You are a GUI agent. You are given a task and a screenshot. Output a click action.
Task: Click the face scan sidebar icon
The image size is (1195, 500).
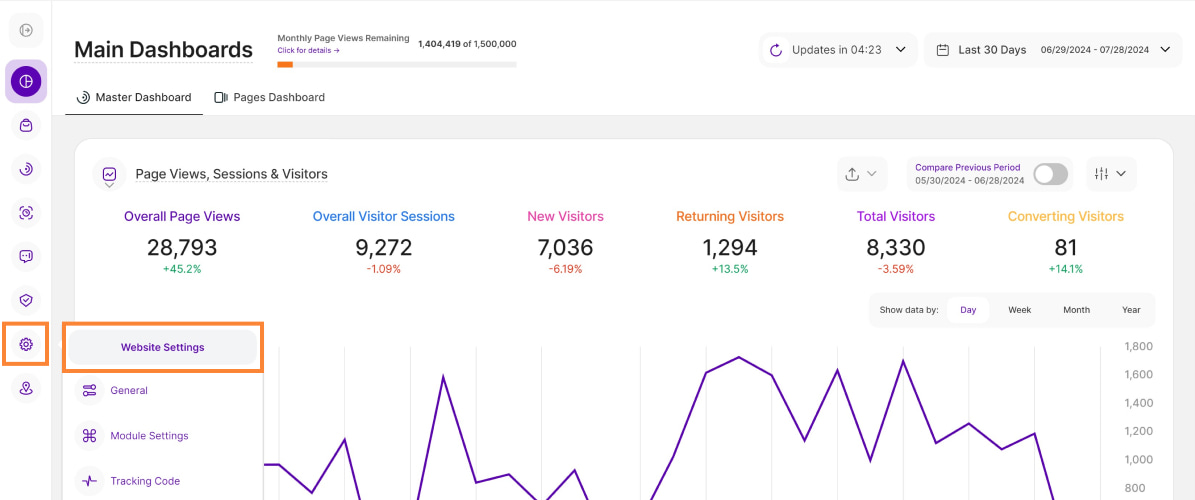pos(26,212)
